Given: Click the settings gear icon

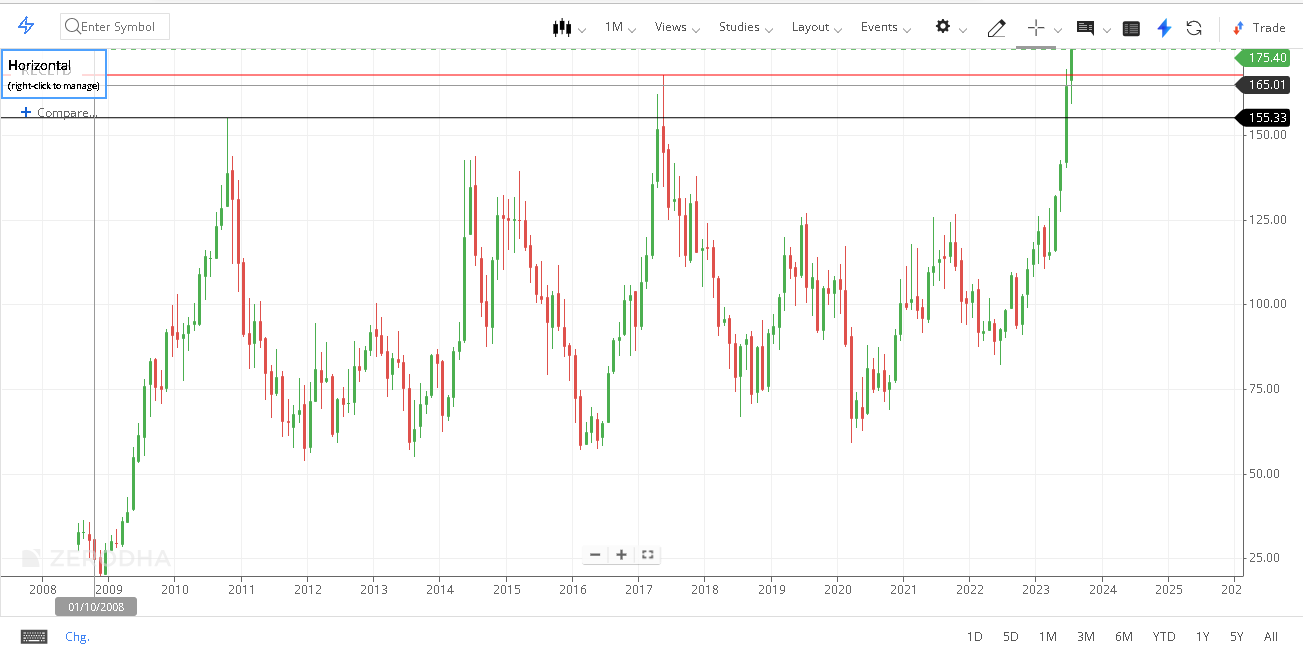Looking at the screenshot, I should (942, 26).
